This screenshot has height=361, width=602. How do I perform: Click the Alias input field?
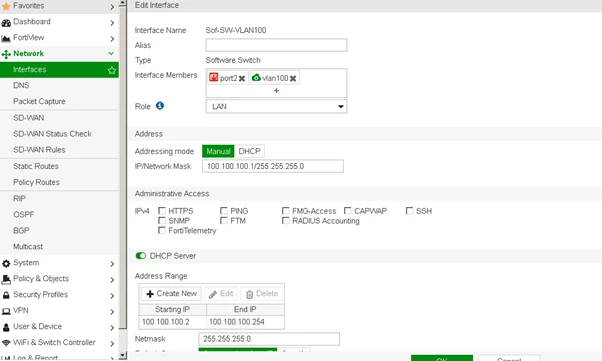(276, 45)
